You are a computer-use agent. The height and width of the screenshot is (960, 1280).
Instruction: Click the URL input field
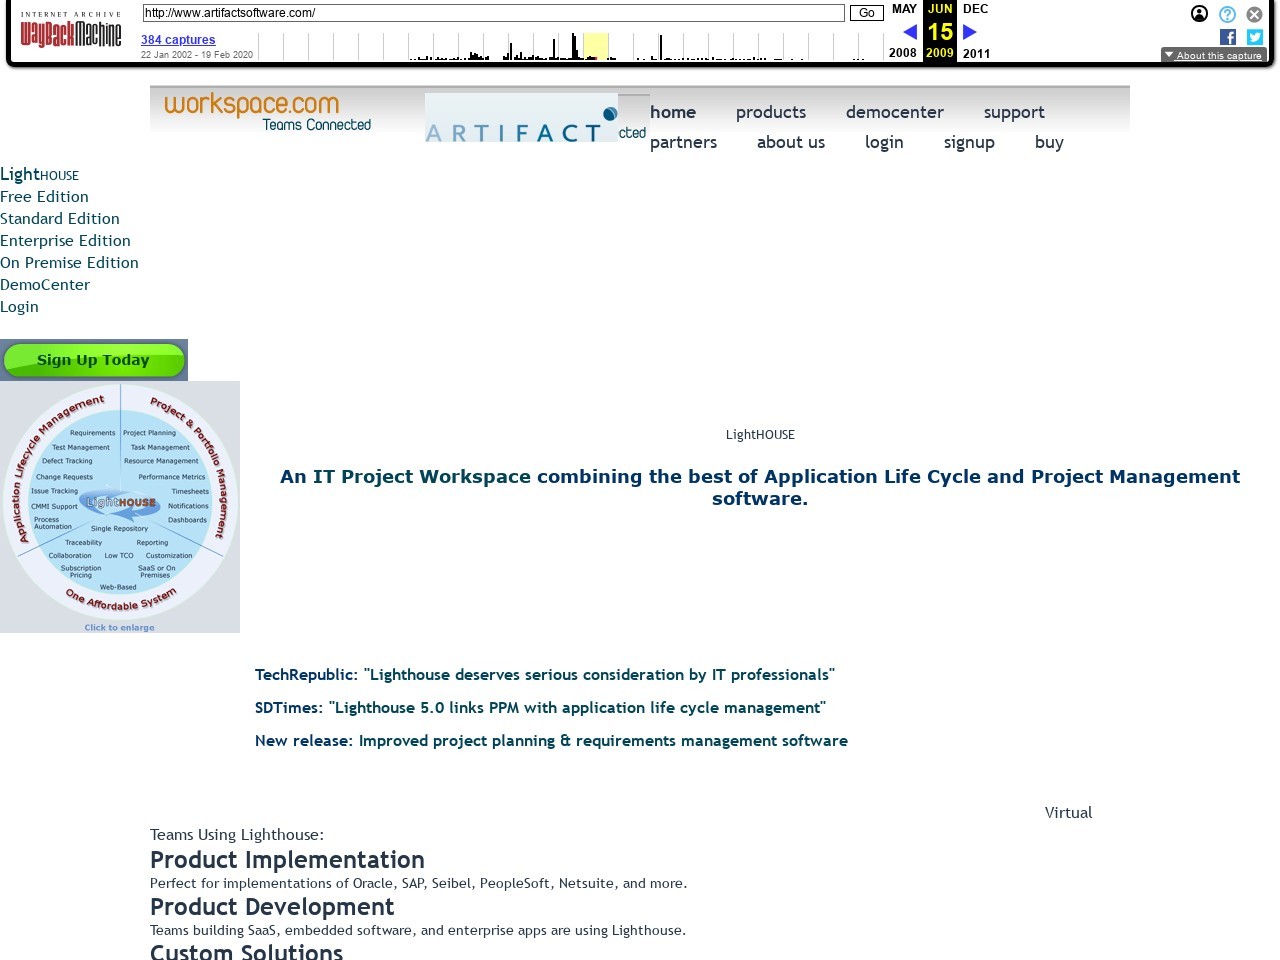tap(493, 13)
